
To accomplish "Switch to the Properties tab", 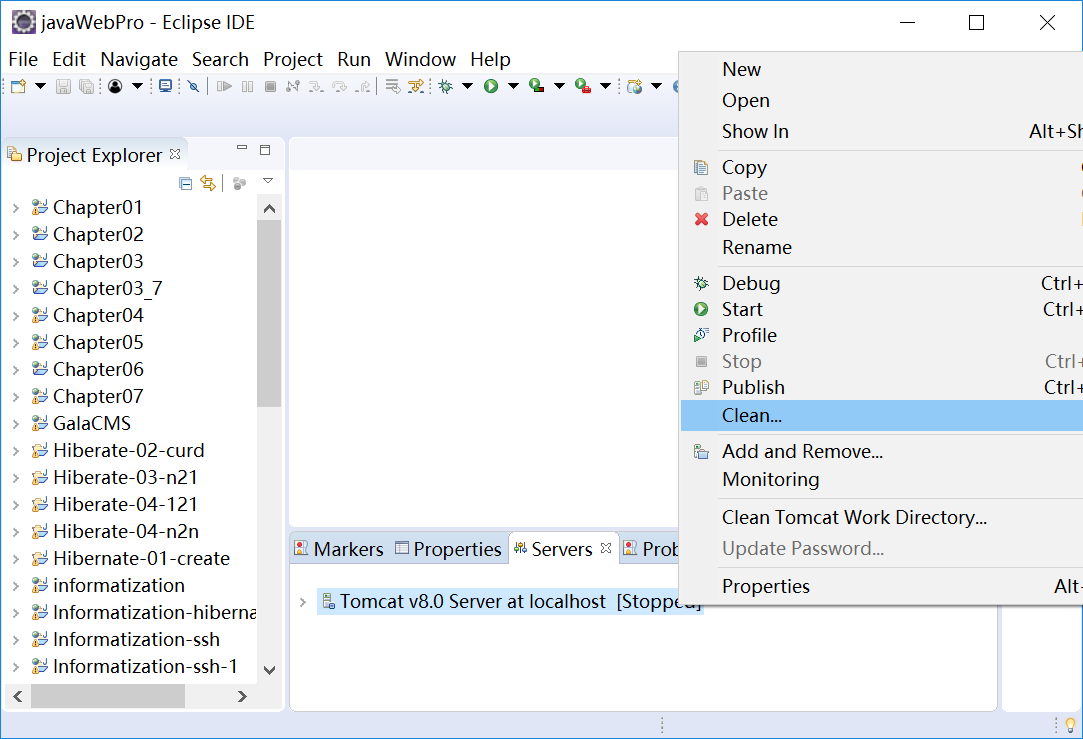I will click(x=448, y=549).
